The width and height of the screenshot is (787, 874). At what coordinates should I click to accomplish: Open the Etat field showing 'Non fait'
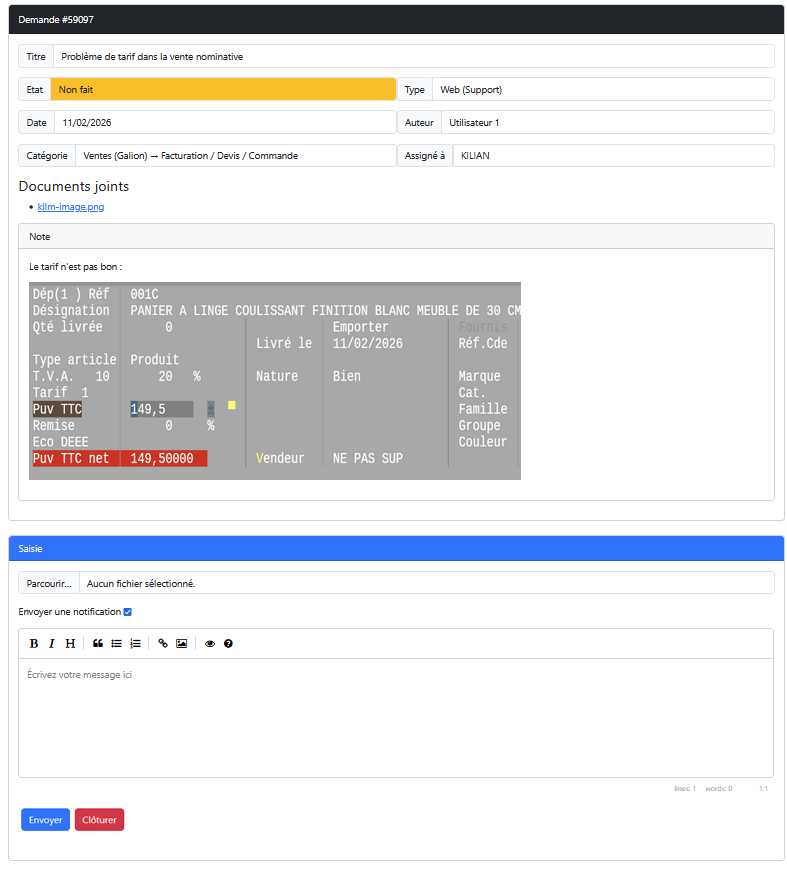point(223,90)
